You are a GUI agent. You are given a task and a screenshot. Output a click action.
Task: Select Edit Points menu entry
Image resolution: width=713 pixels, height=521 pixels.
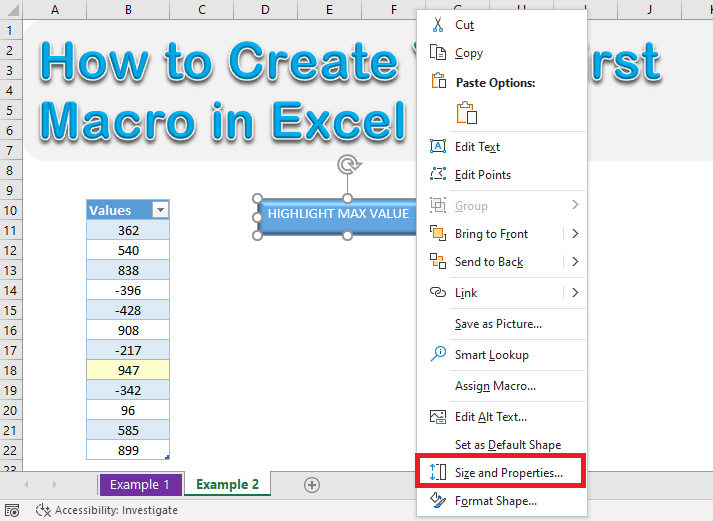pyautogui.click(x=502, y=175)
